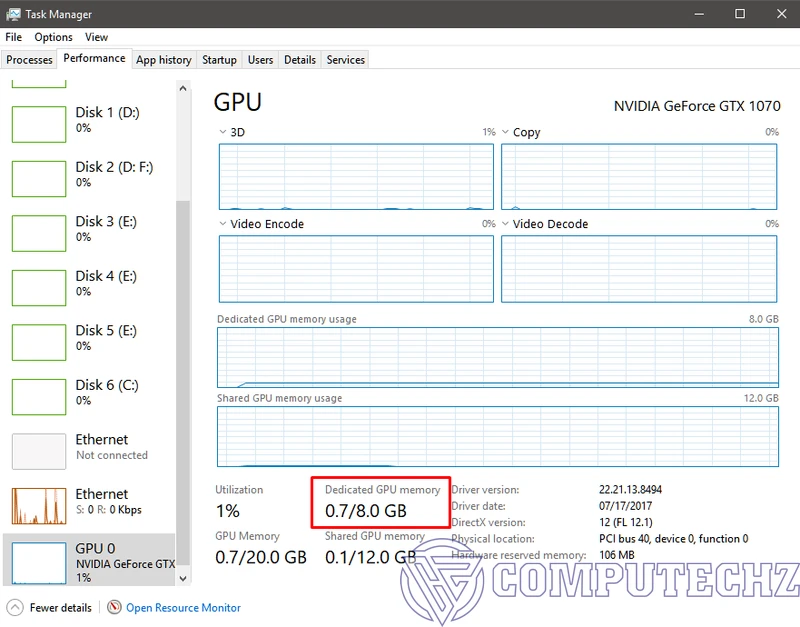This screenshot has height=627, width=800.
Task: Open the Options menu
Action: pos(54,37)
